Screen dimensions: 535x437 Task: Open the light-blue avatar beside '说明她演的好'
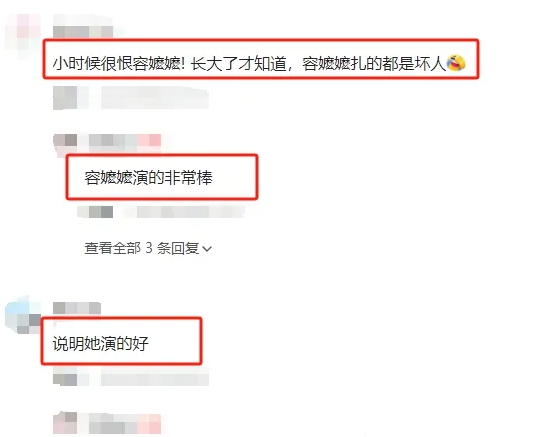tap(23, 316)
